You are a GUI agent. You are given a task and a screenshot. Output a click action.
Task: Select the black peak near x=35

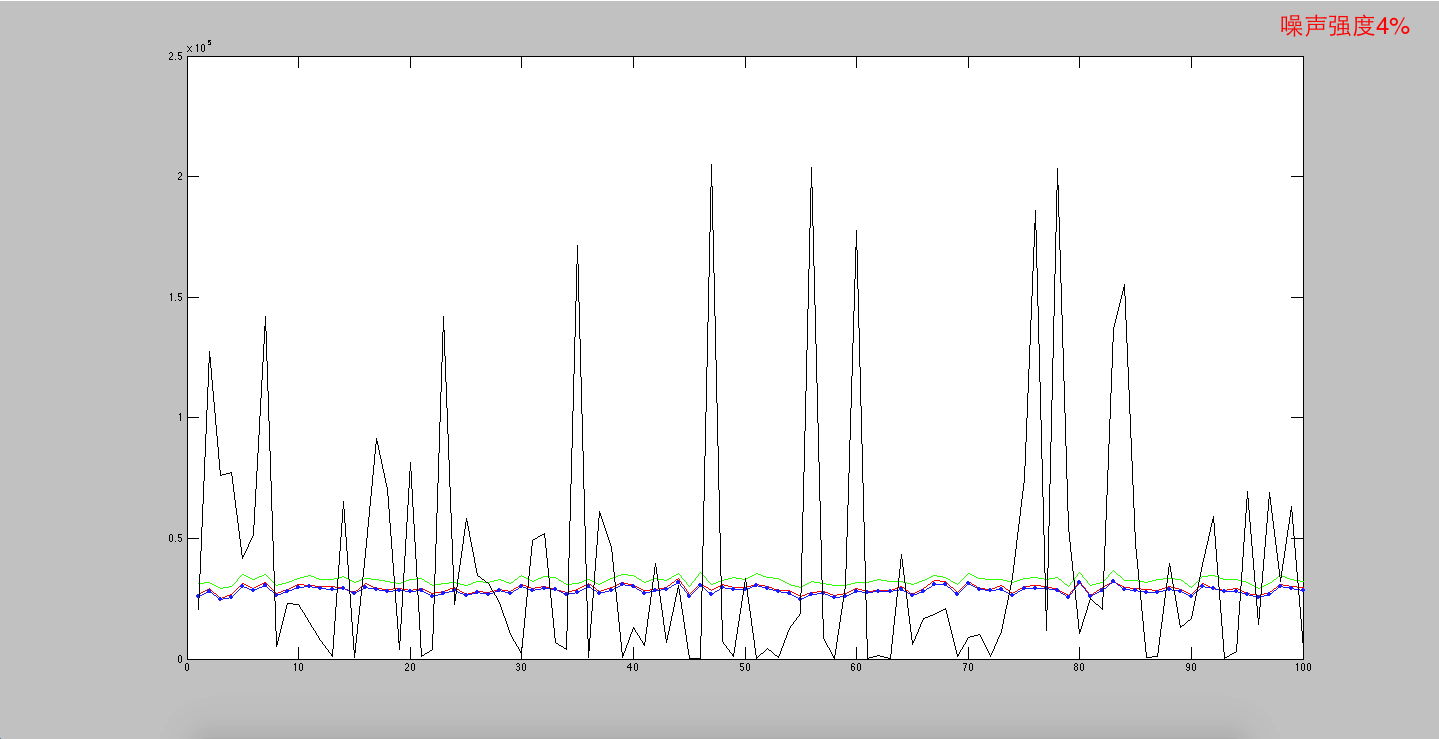(577, 246)
